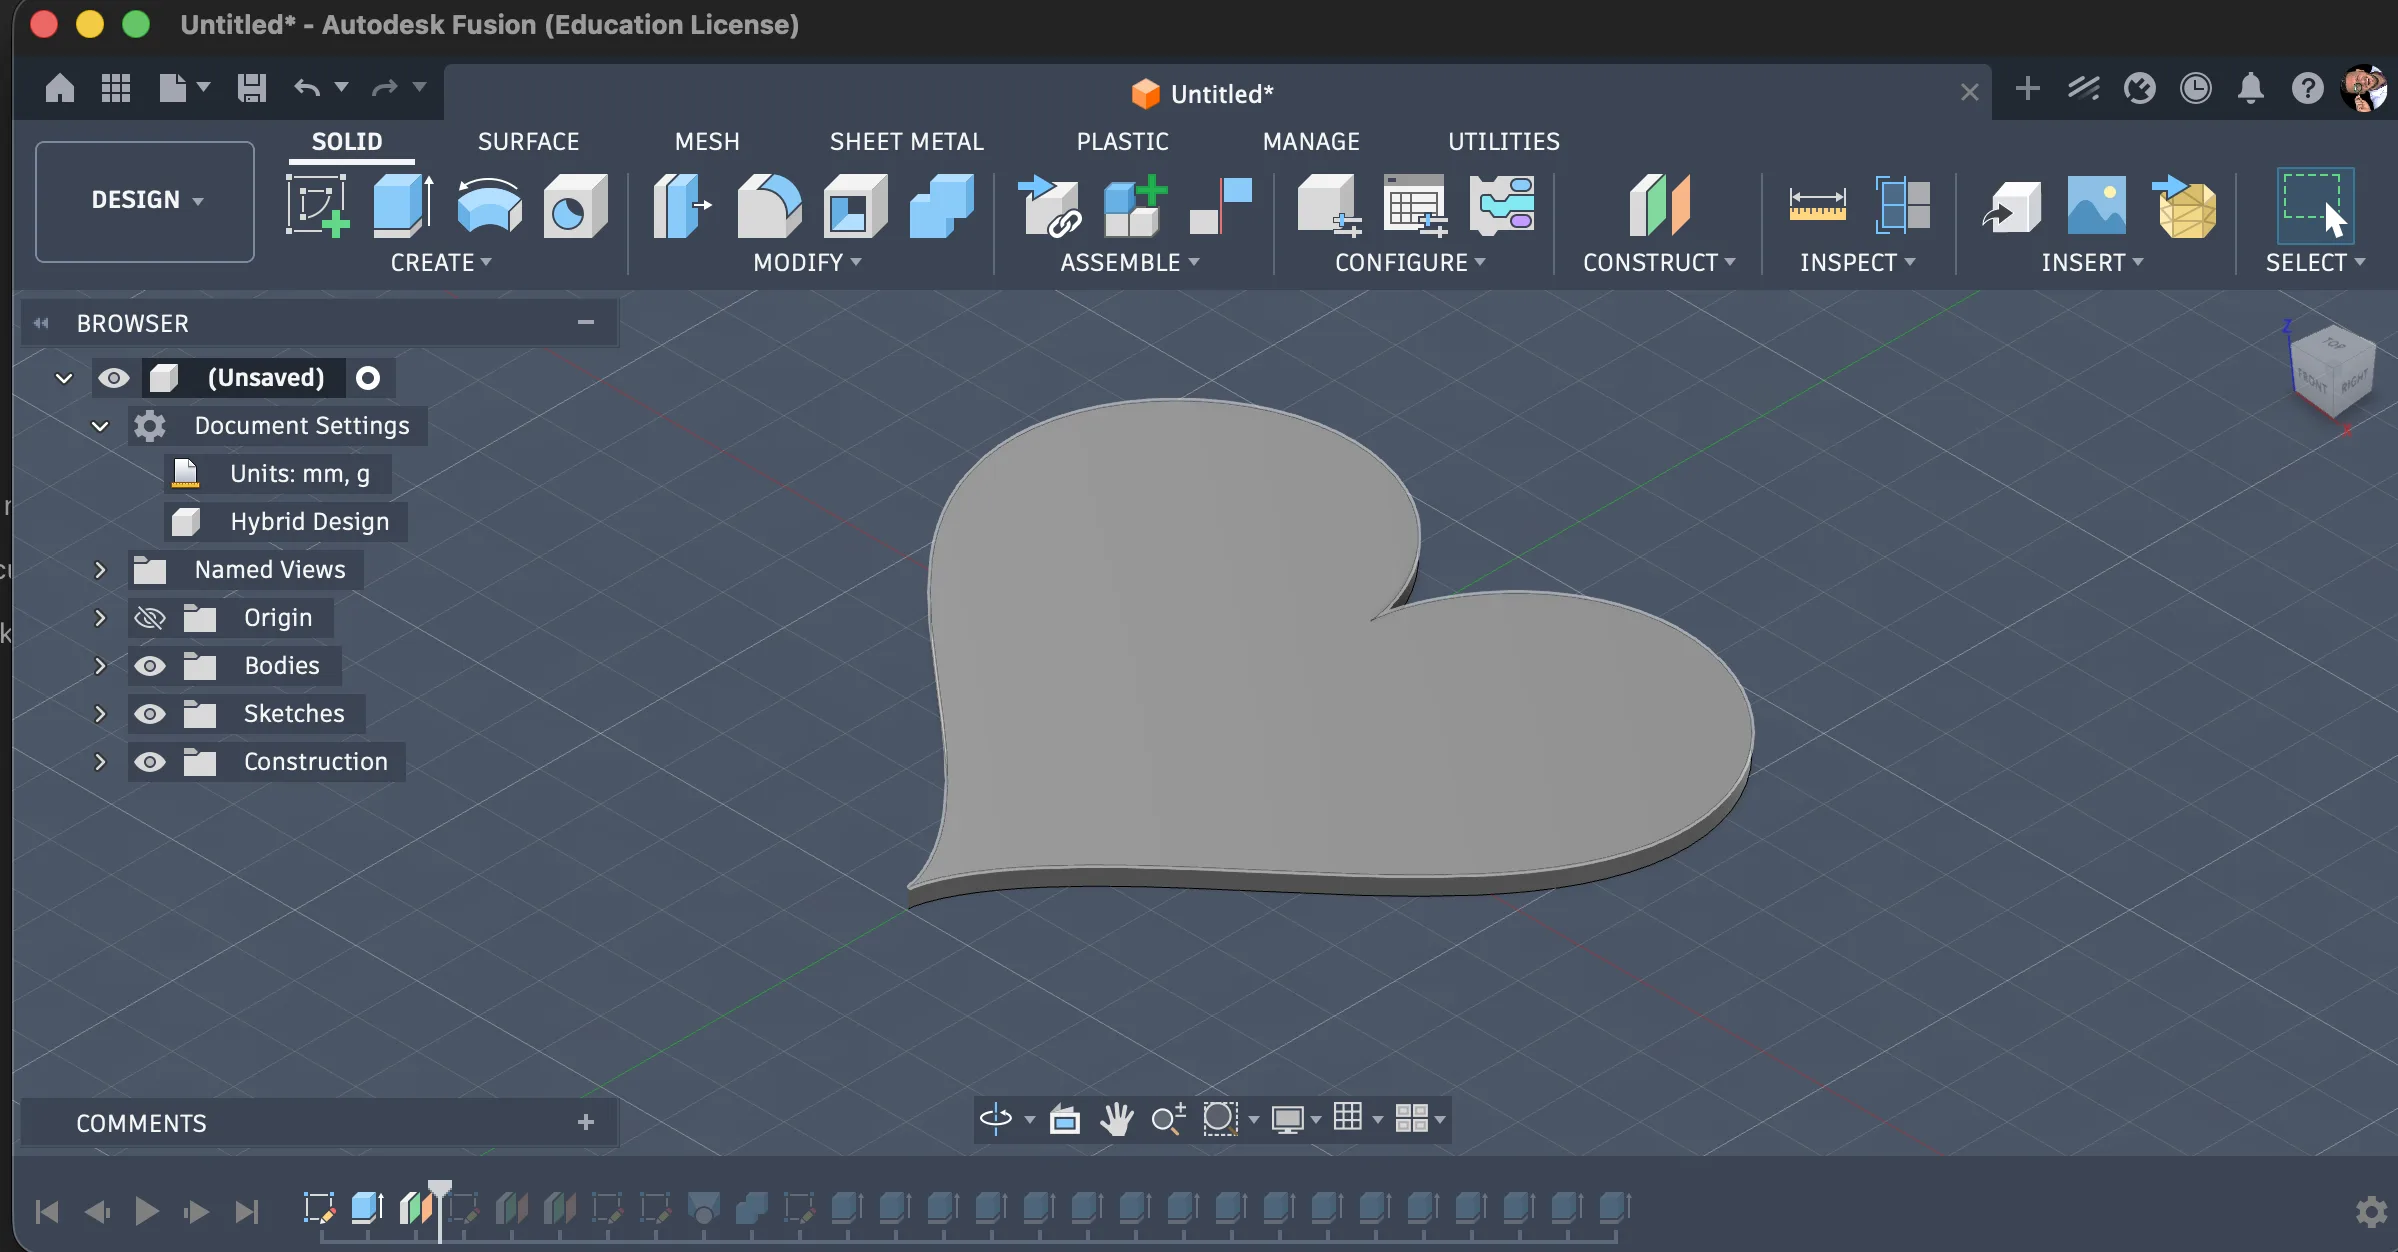Viewport: 2398px width, 1252px height.
Task: Click the Save icon in the top bar
Action: tap(251, 89)
